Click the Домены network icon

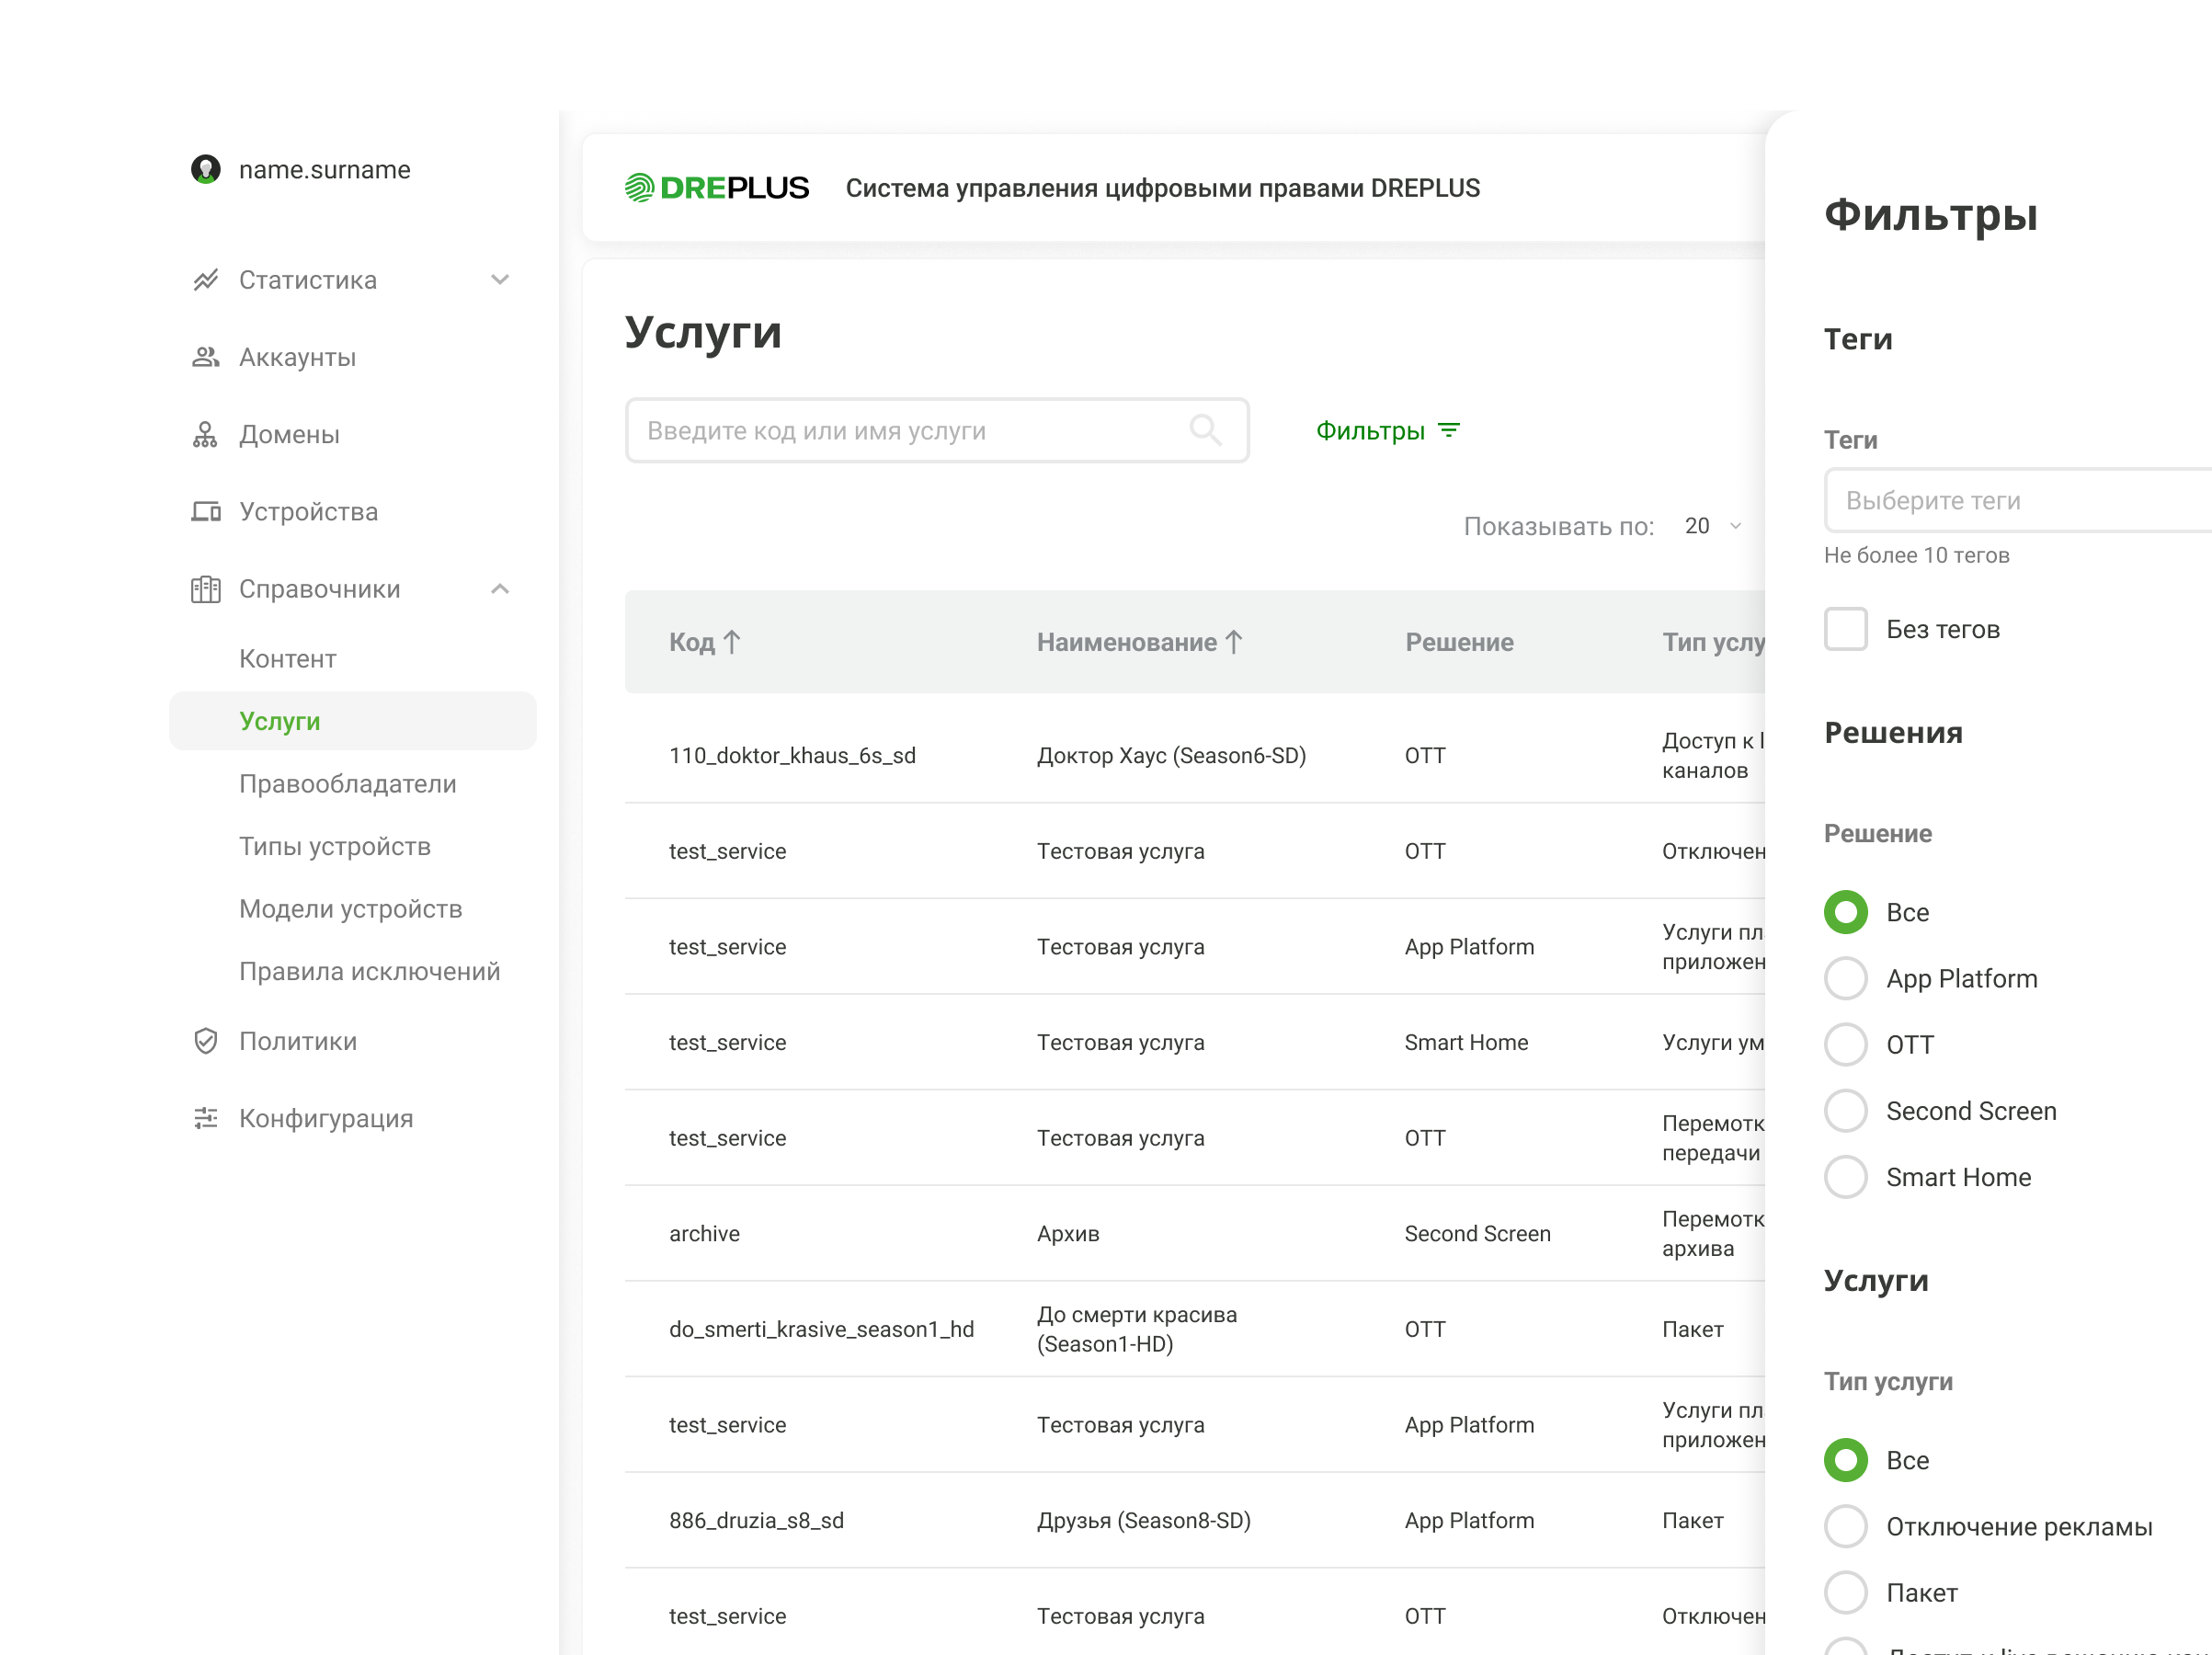(206, 434)
